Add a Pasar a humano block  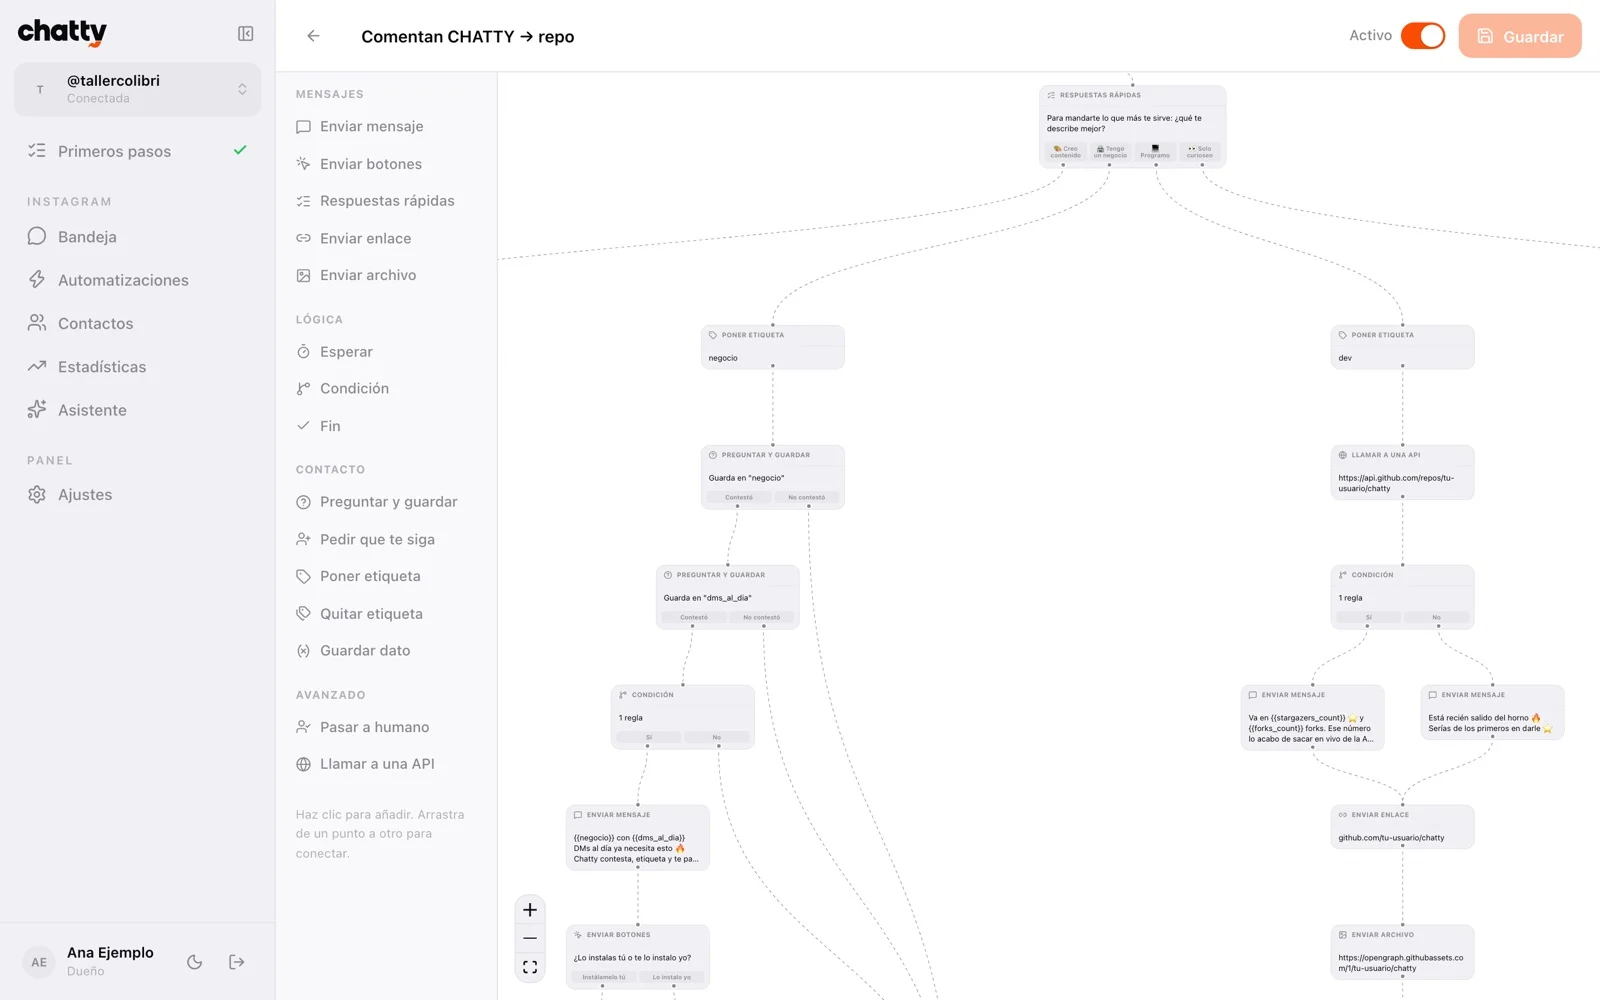click(x=386, y=727)
